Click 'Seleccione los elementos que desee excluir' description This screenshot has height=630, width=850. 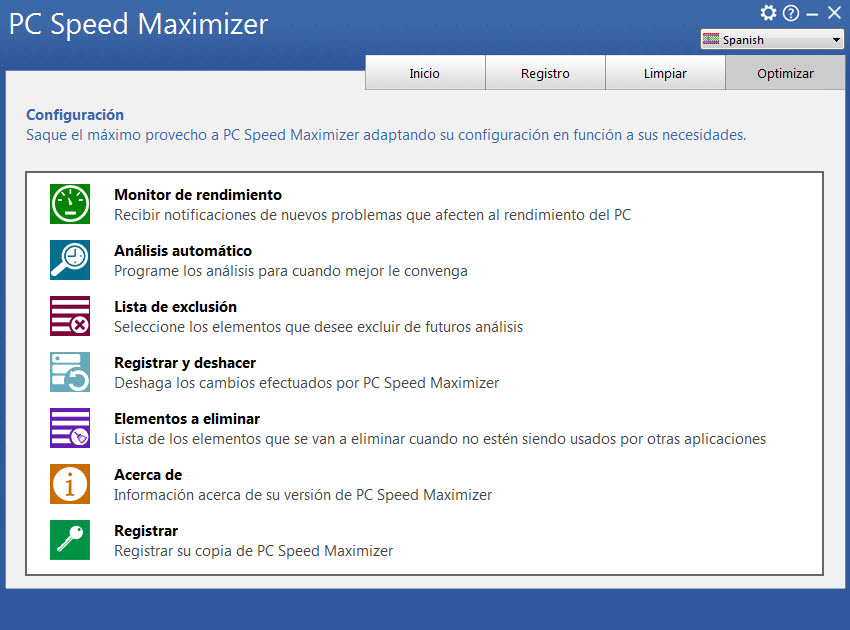point(318,327)
